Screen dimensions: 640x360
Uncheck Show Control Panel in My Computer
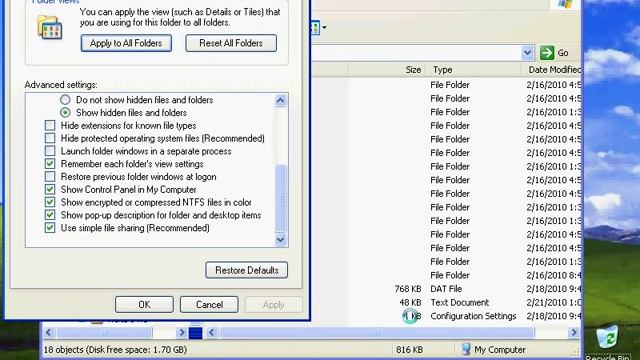(x=50, y=189)
